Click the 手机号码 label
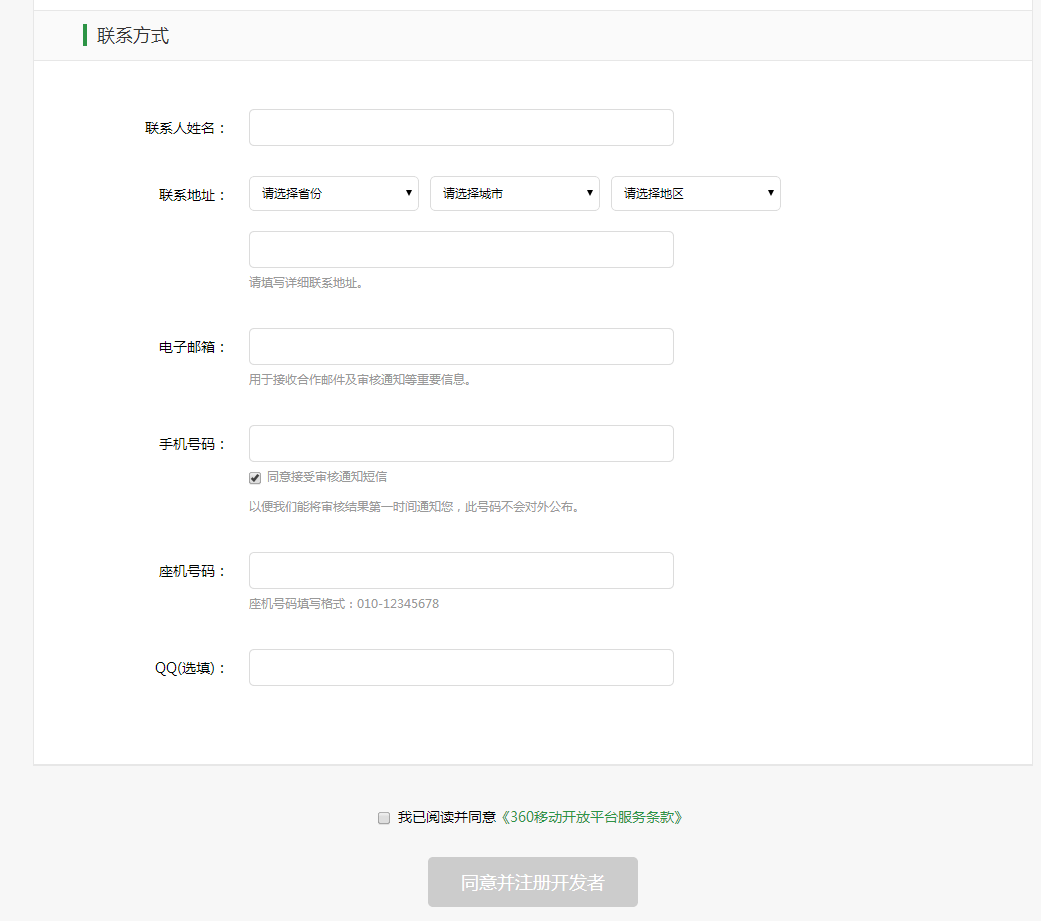The image size is (1041, 921). (x=192, y=444)
